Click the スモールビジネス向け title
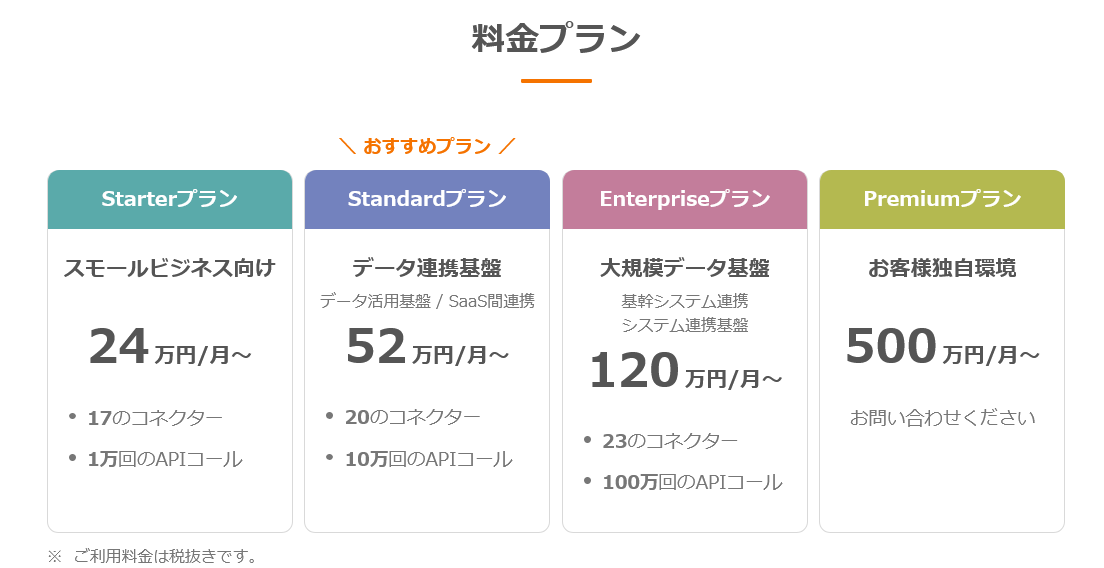 [169, 268]
